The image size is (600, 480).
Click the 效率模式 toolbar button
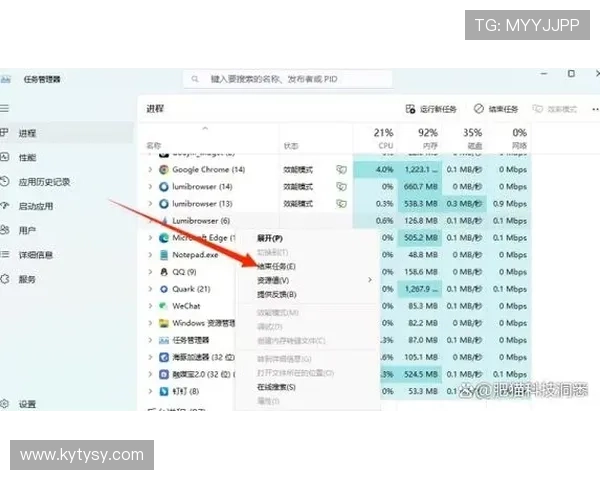tap(555, 109)
